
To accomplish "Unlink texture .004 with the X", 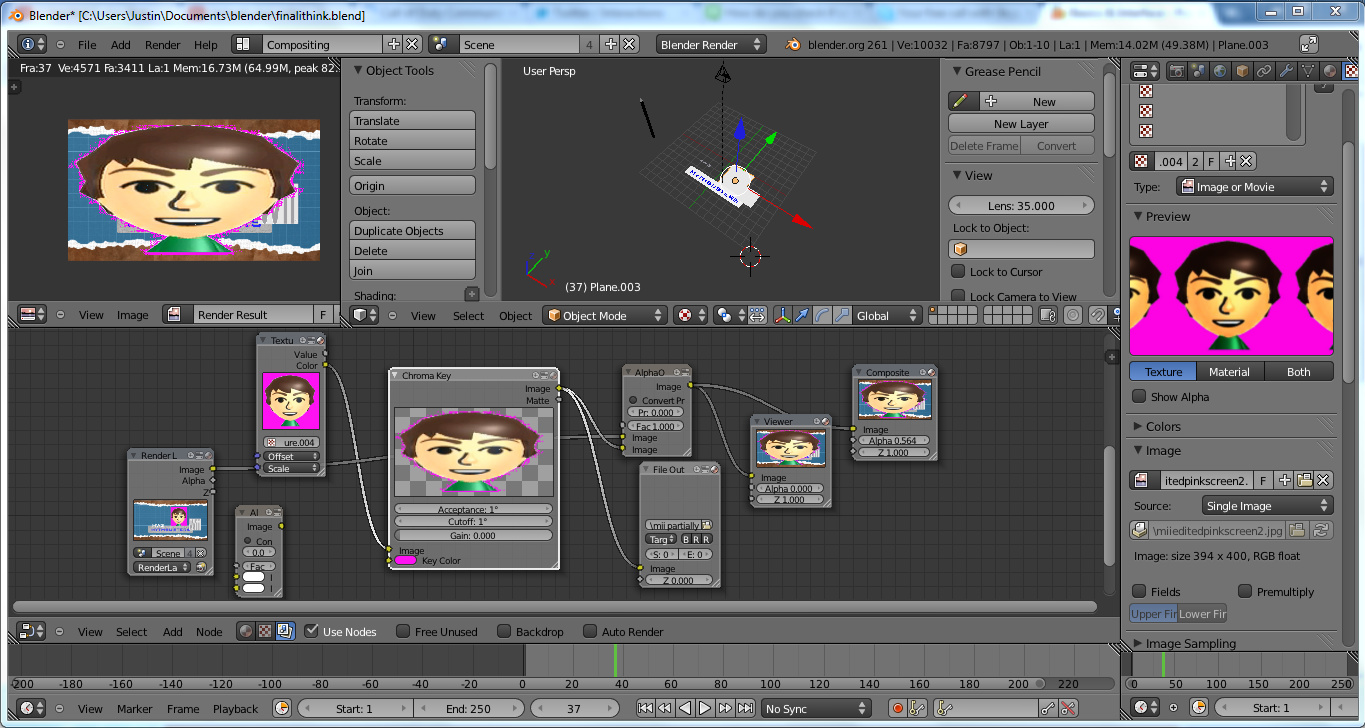I will [1247, 161].
